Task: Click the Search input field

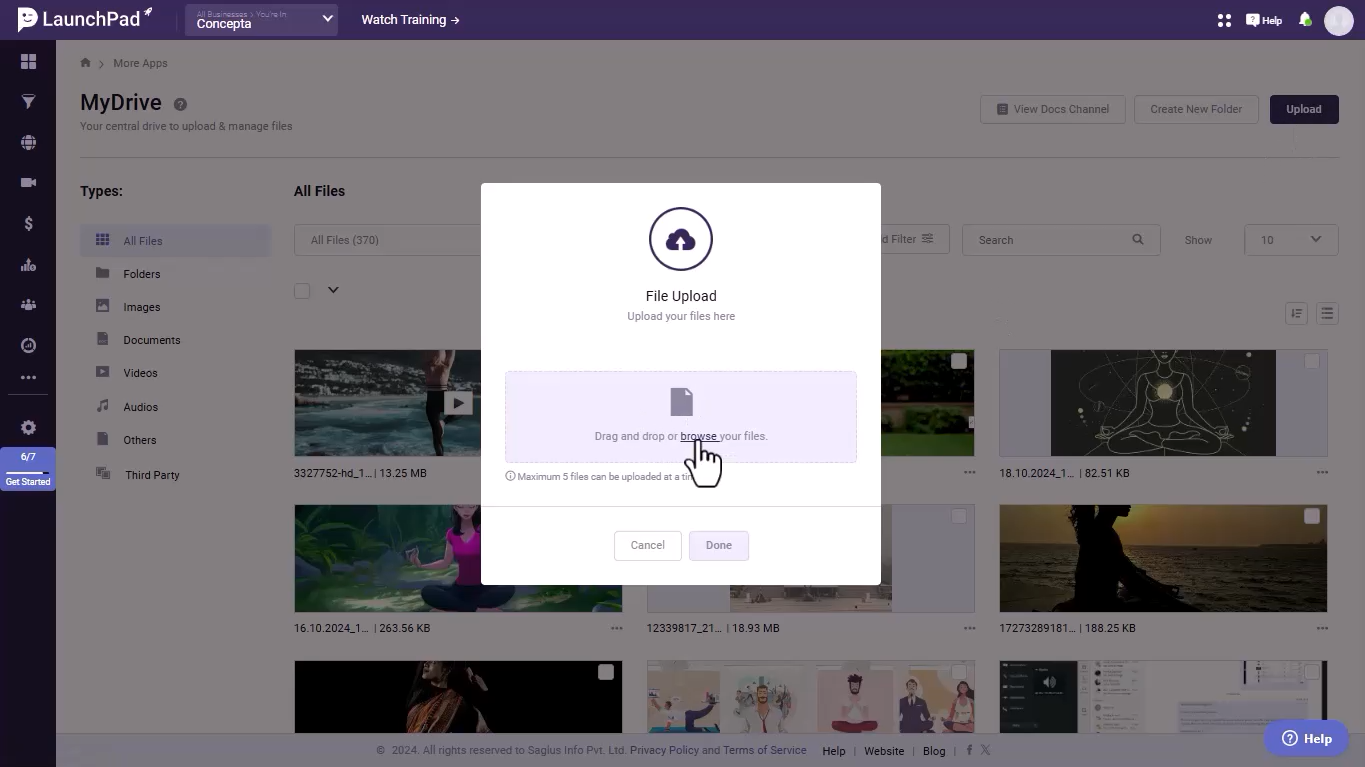Action: 1061,240
